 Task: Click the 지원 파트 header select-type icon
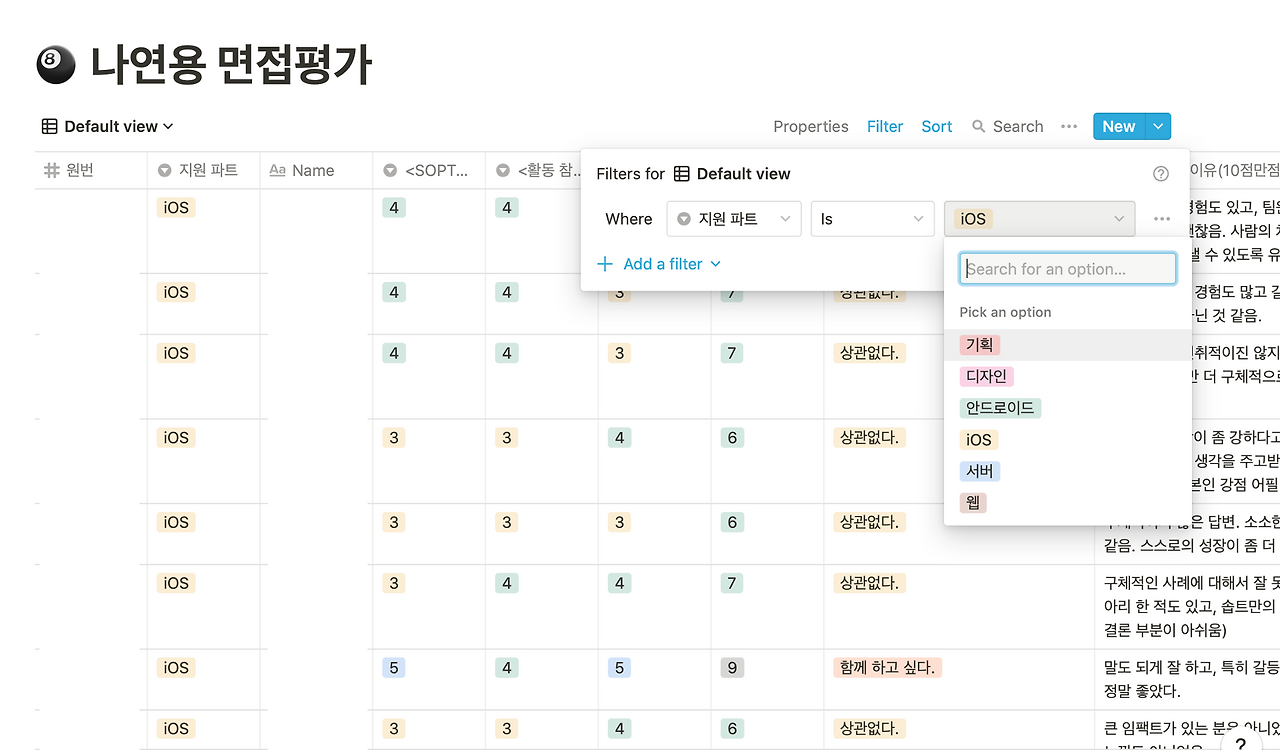pyautogui.click(x=165, y=171)
